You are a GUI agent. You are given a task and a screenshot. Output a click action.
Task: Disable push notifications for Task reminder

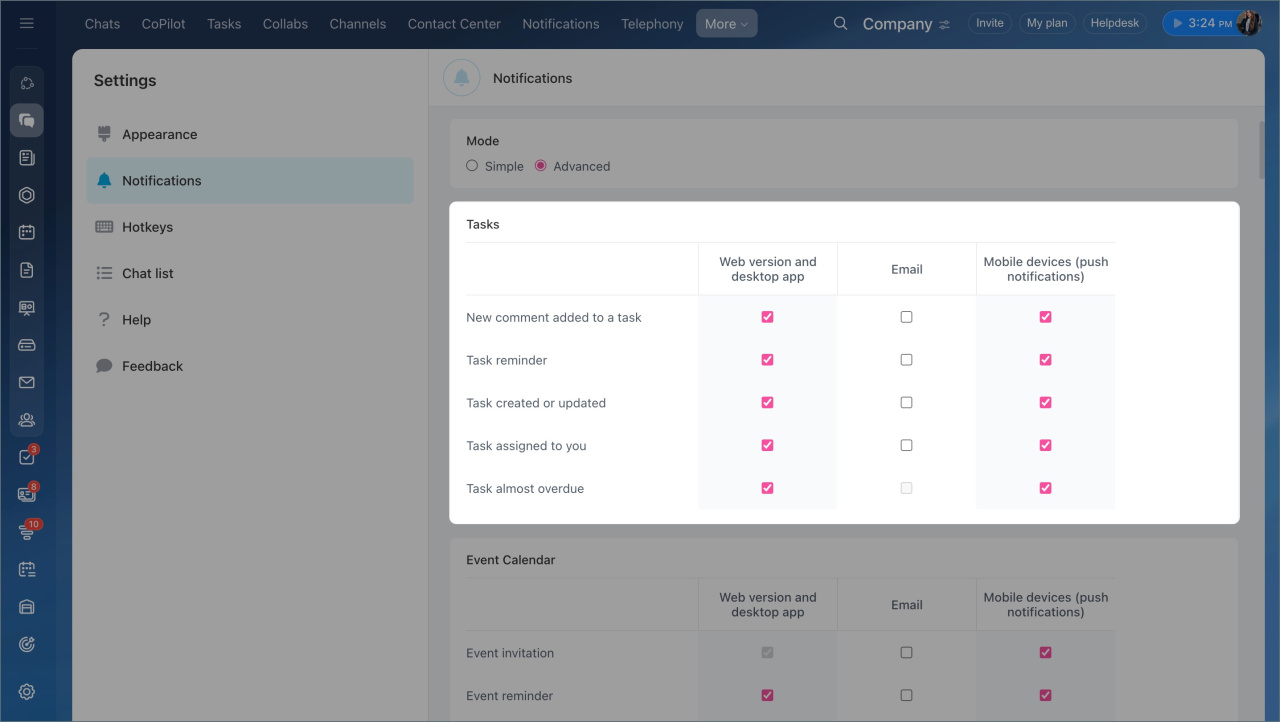pos(1045,360)
